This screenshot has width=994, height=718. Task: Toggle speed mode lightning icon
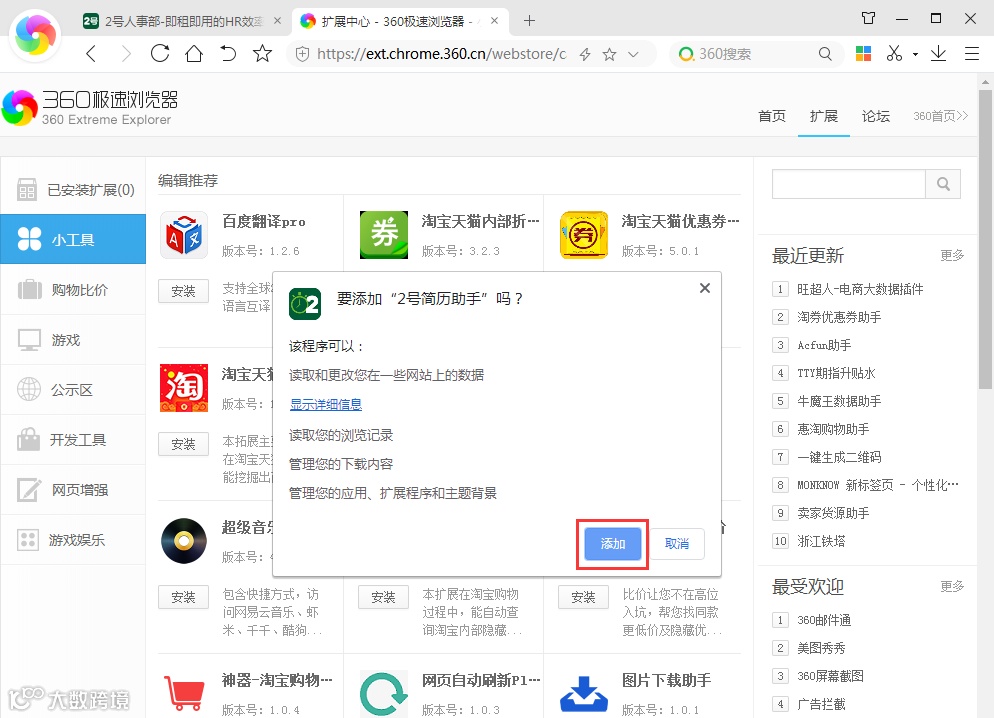(x=585, y=54)
